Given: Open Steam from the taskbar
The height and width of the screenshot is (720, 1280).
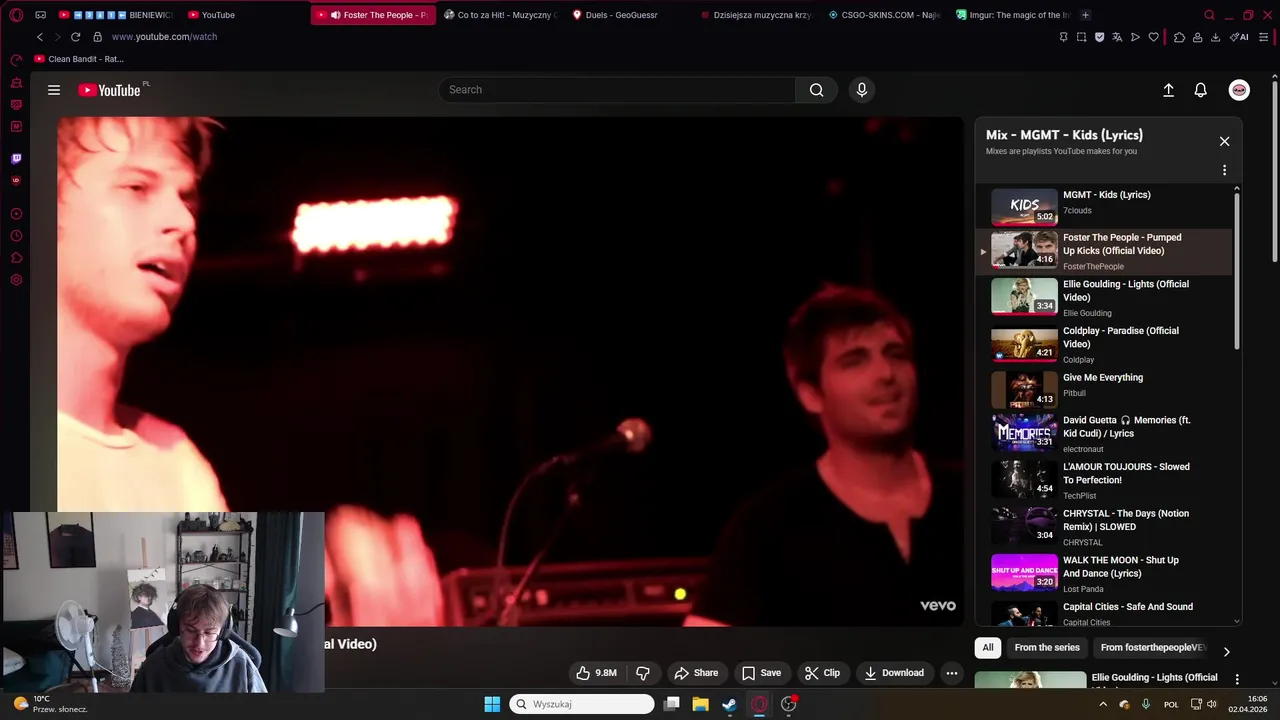Looking at the screenshot, I should (x=730, y=704).
